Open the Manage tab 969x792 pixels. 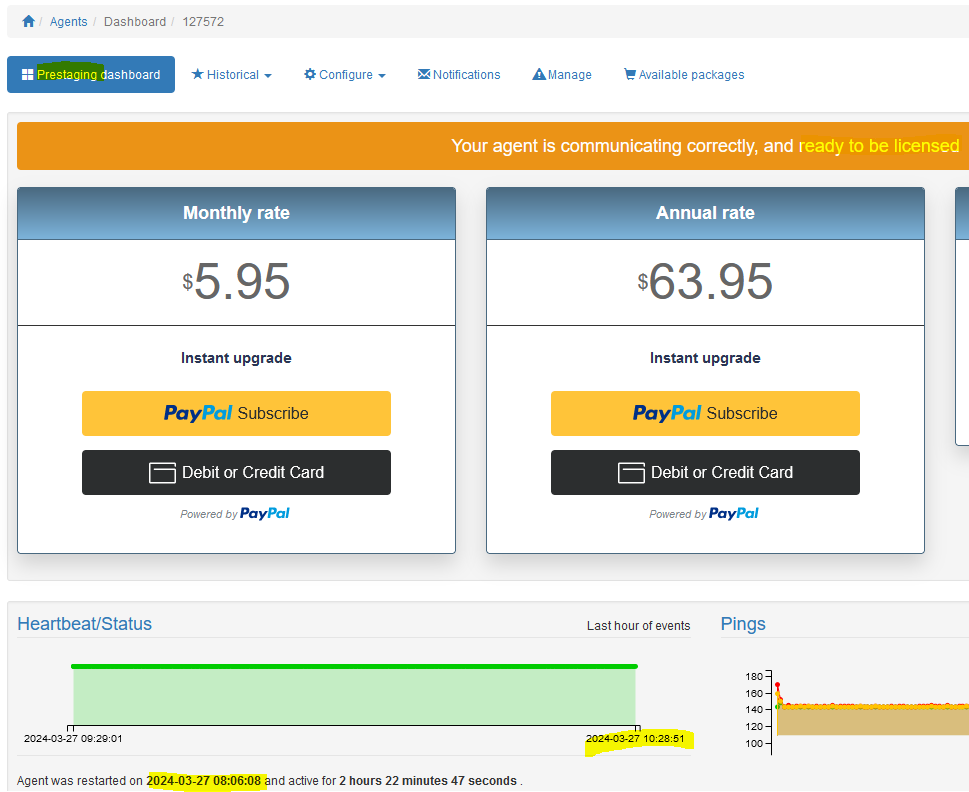coord(562,75)
